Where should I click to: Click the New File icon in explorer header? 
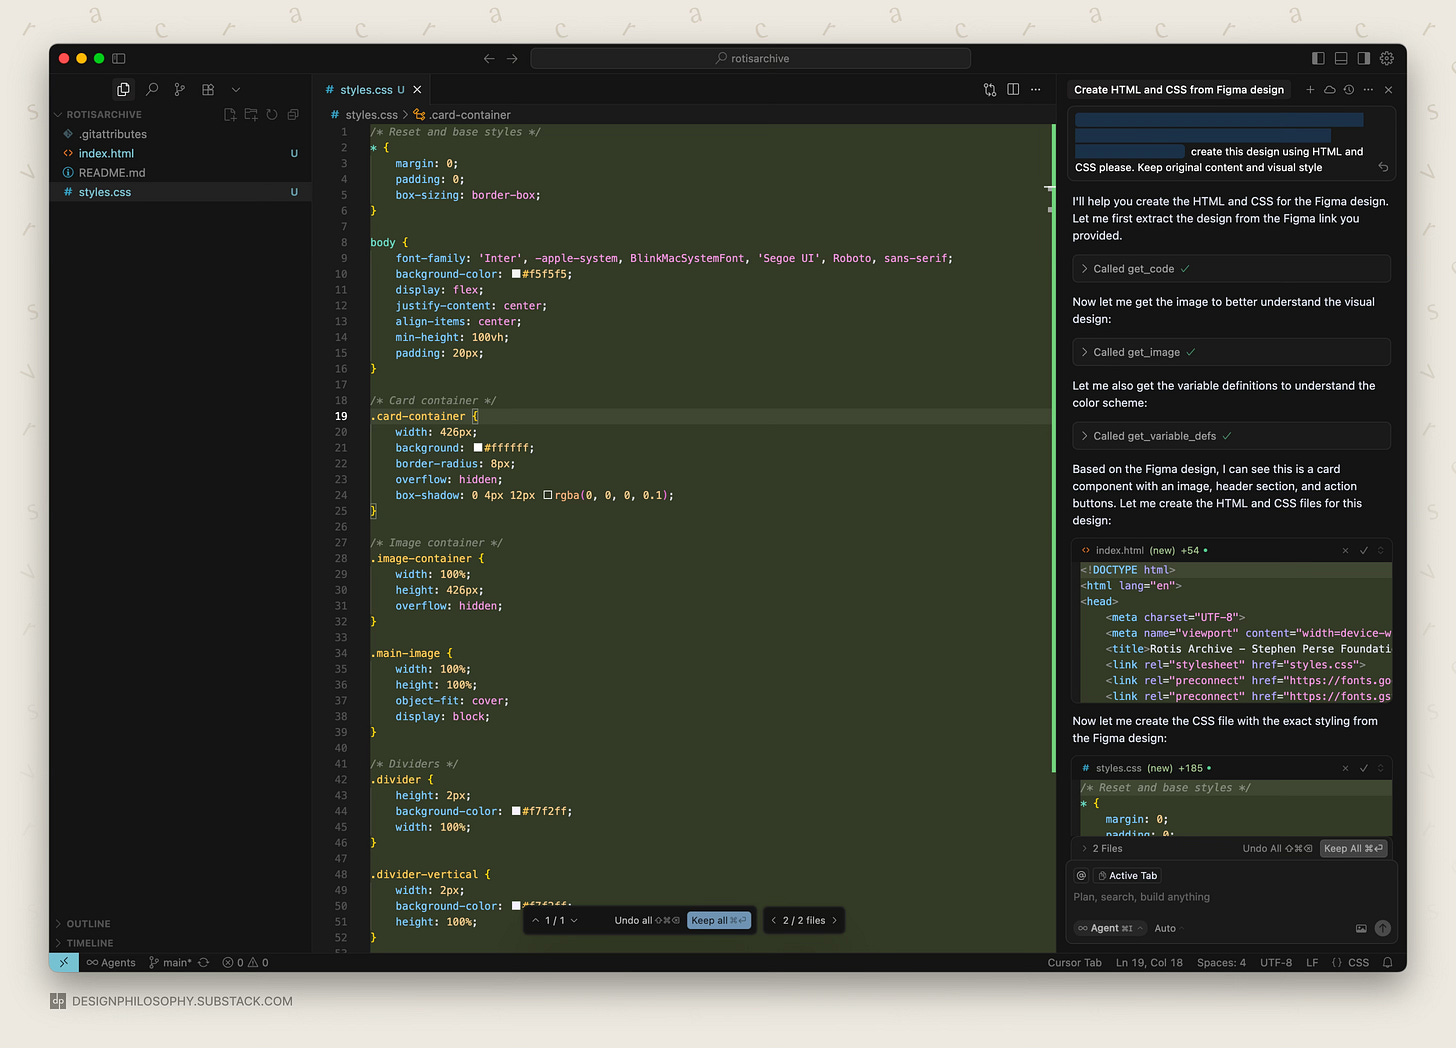[x=230, y=115]
